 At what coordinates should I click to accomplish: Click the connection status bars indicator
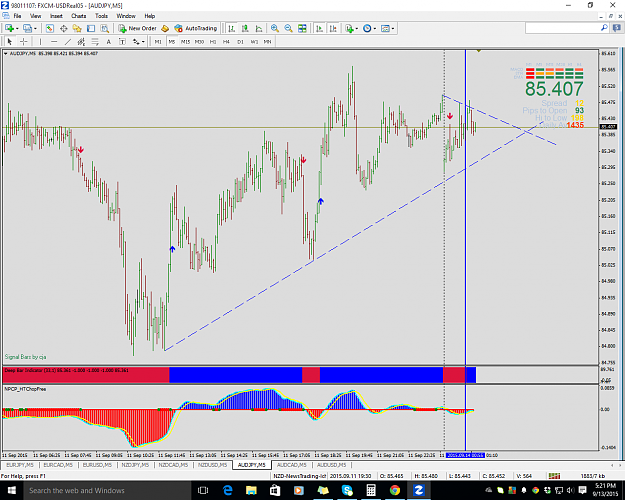tap(554, 476)
